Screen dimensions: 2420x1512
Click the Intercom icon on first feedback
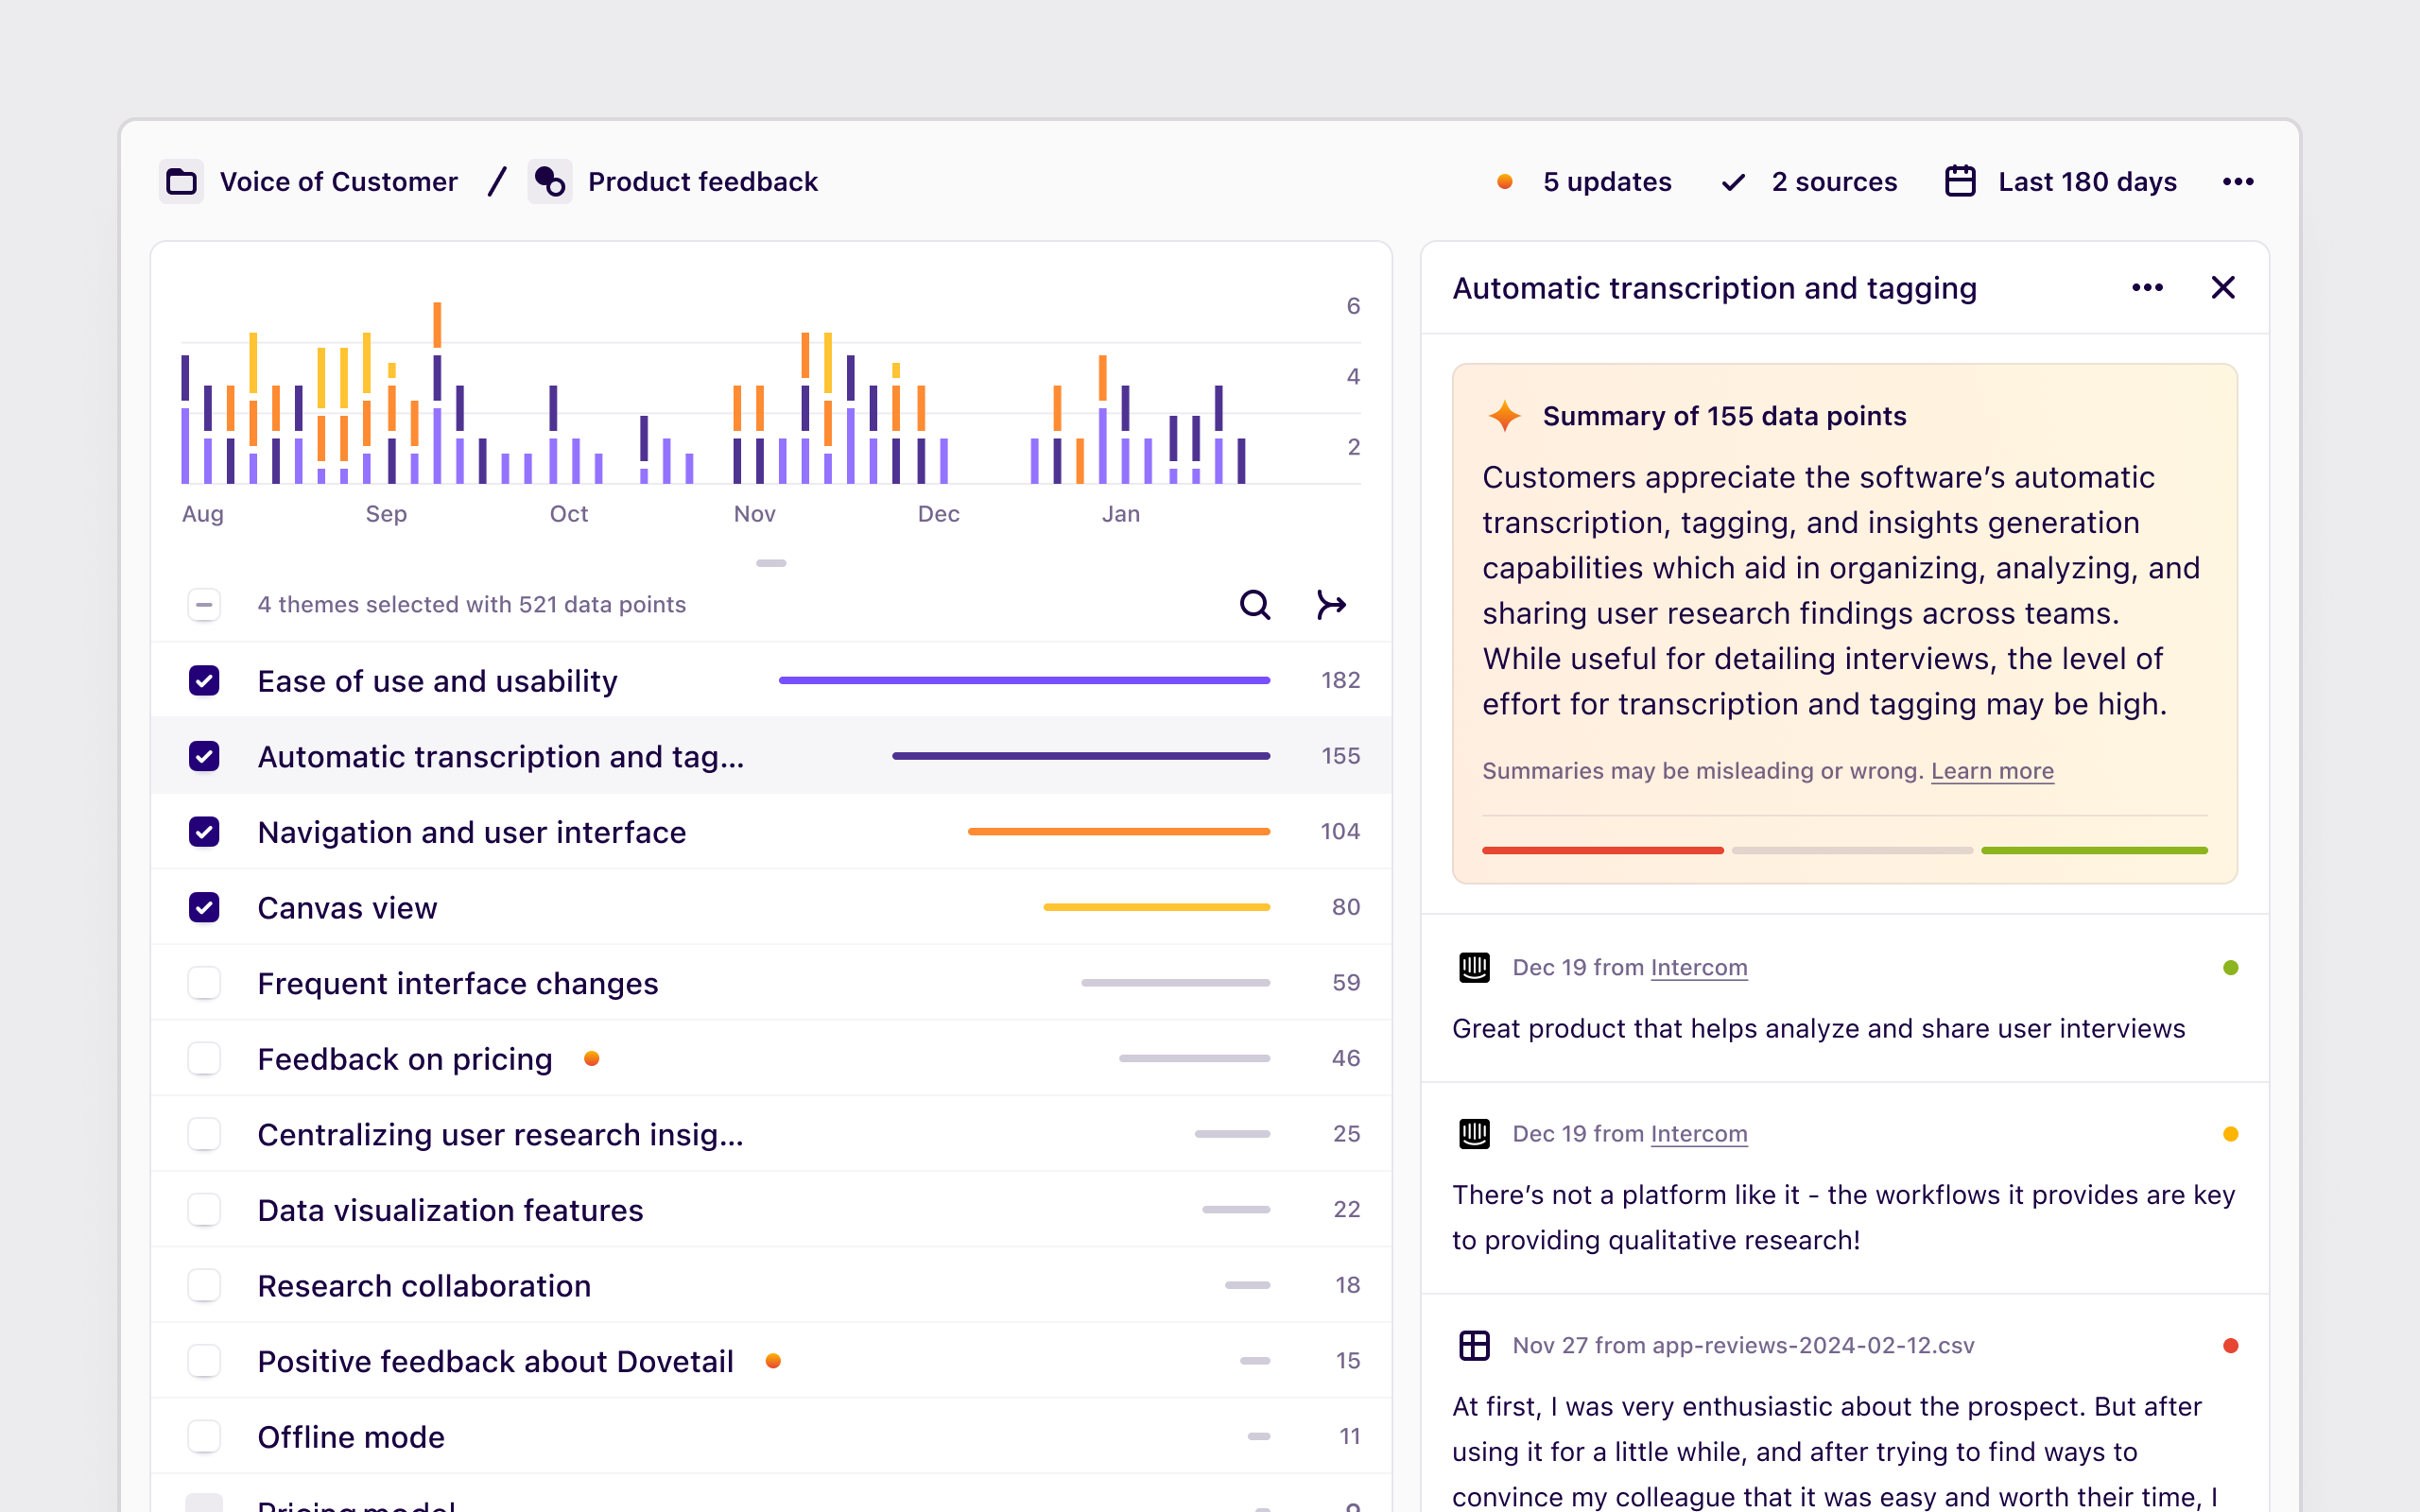pos(1474,967)
